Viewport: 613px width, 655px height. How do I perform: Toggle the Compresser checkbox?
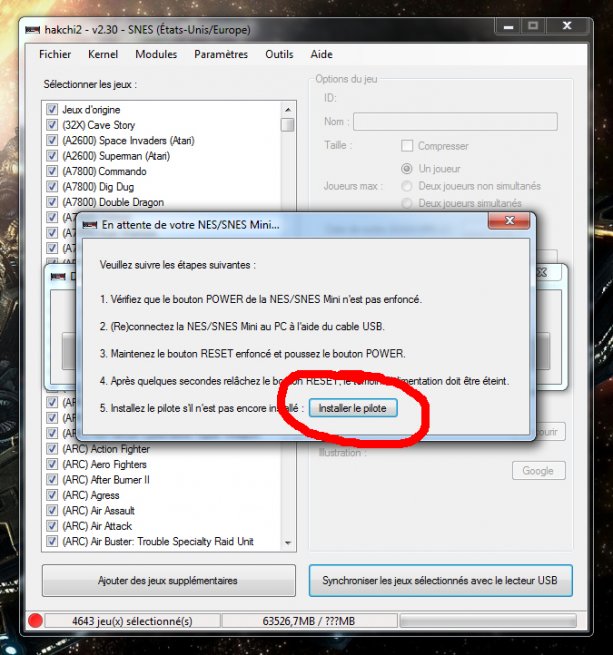[407, 146]
